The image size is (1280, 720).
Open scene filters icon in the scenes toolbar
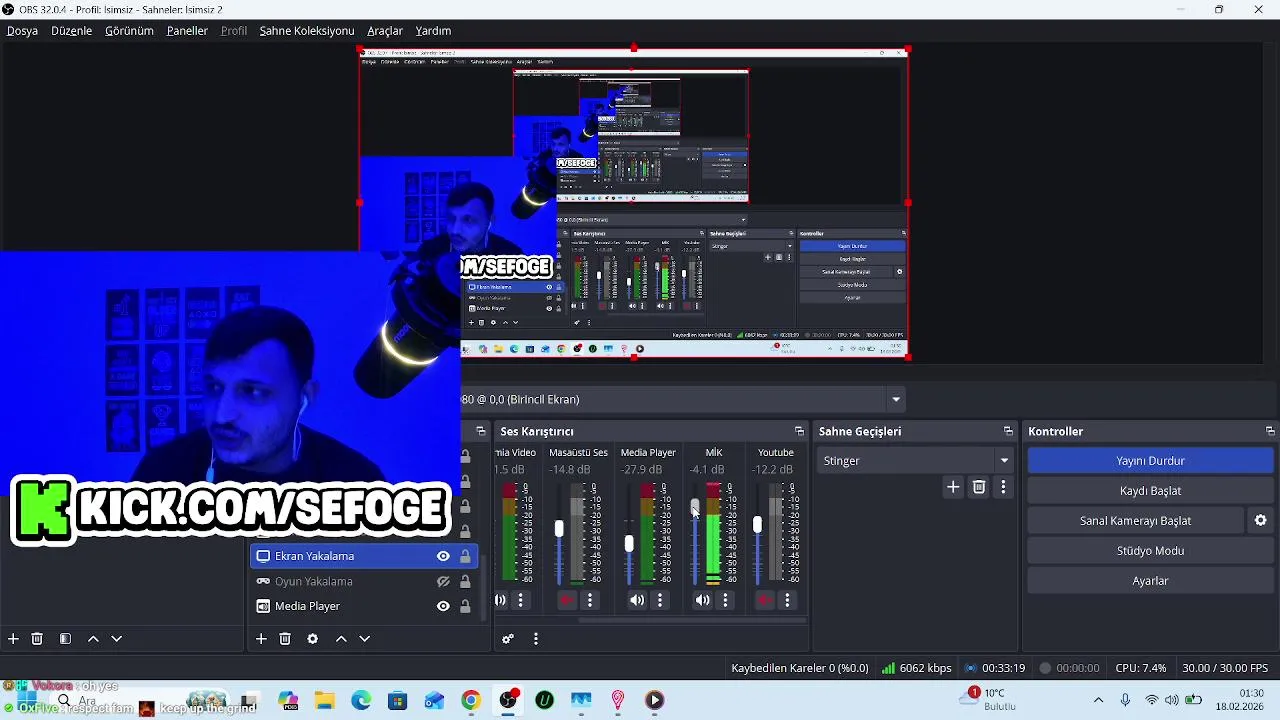[65, 639]
